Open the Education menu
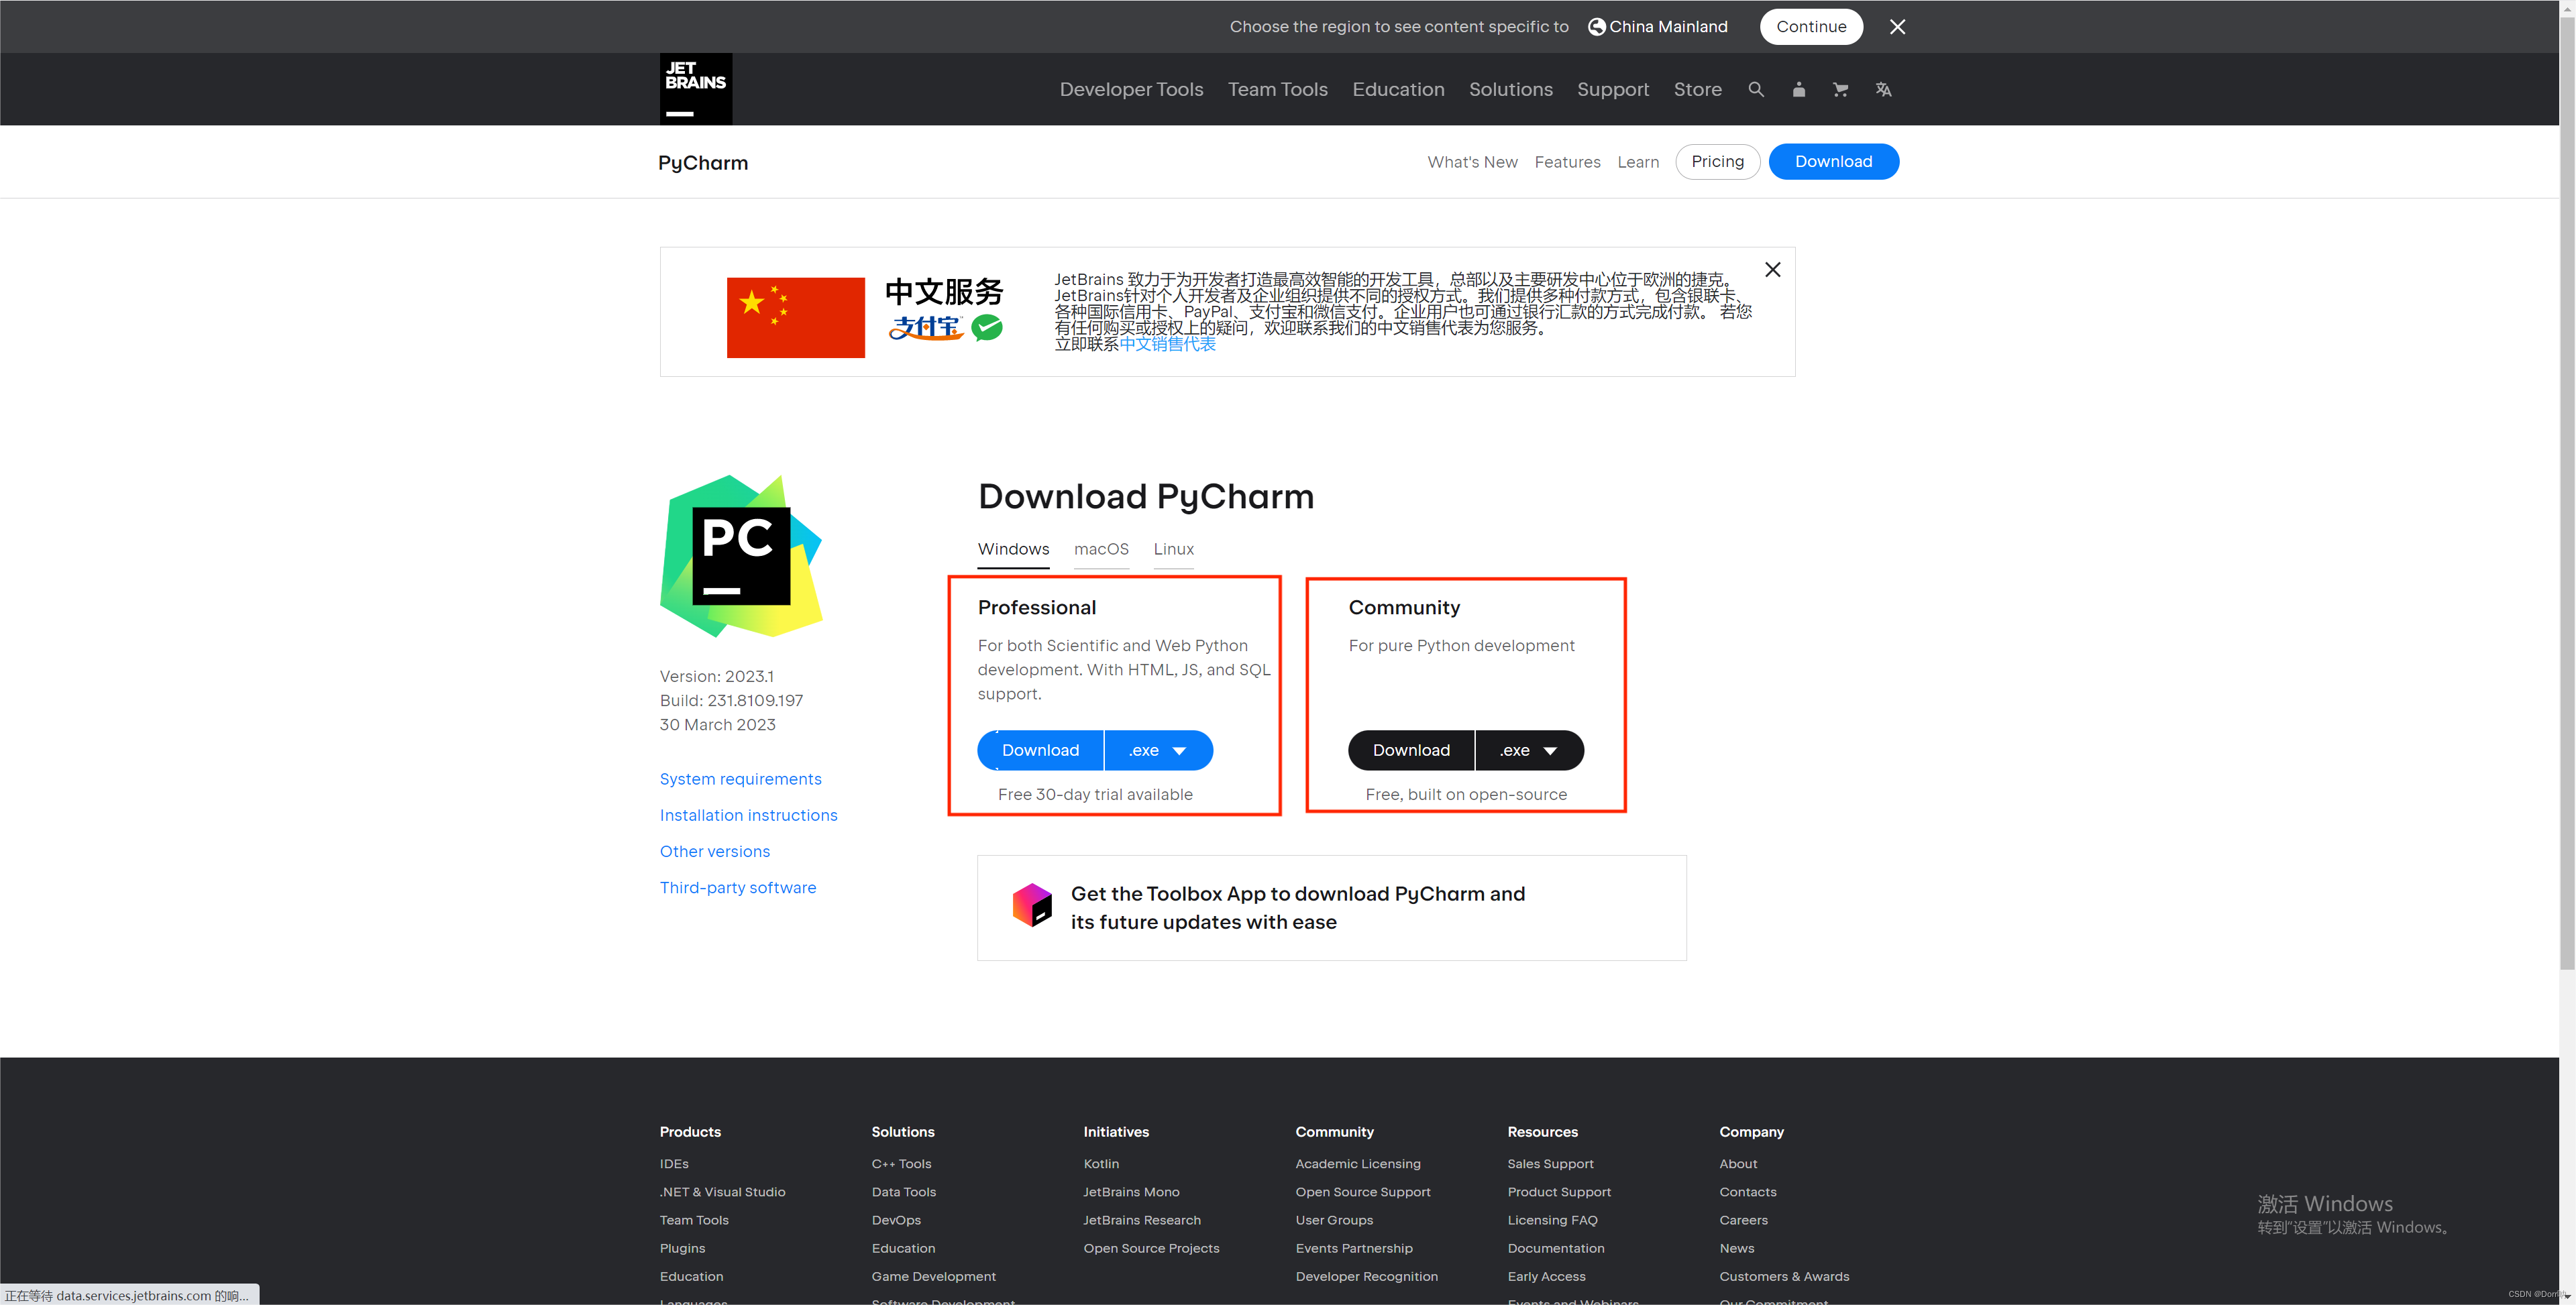The width and height of the screenshot is (2576, 1305). point(1398,89)
